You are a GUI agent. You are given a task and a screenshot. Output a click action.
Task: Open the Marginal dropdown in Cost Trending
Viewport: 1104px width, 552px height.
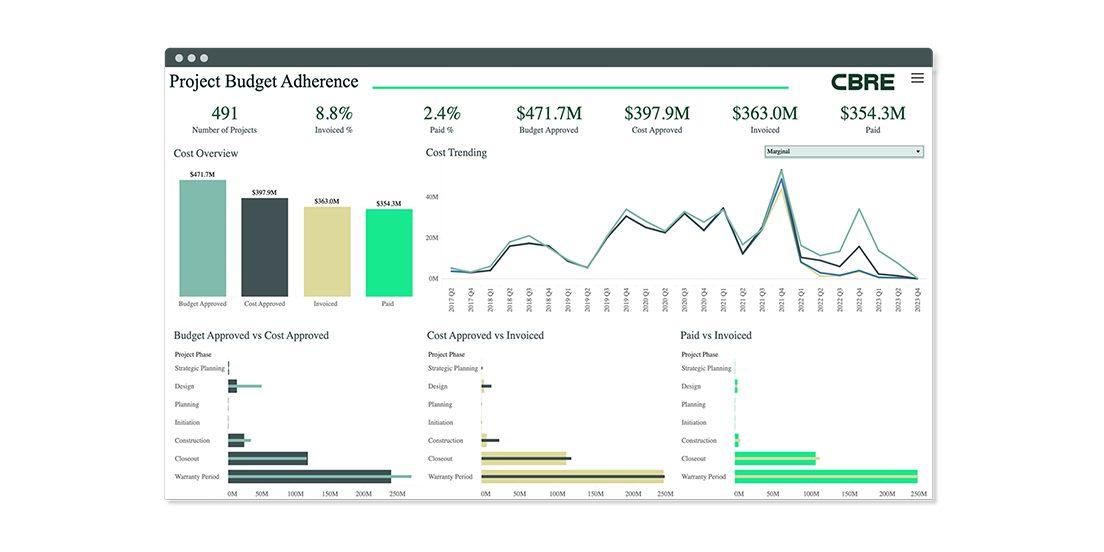pos(843,152)
